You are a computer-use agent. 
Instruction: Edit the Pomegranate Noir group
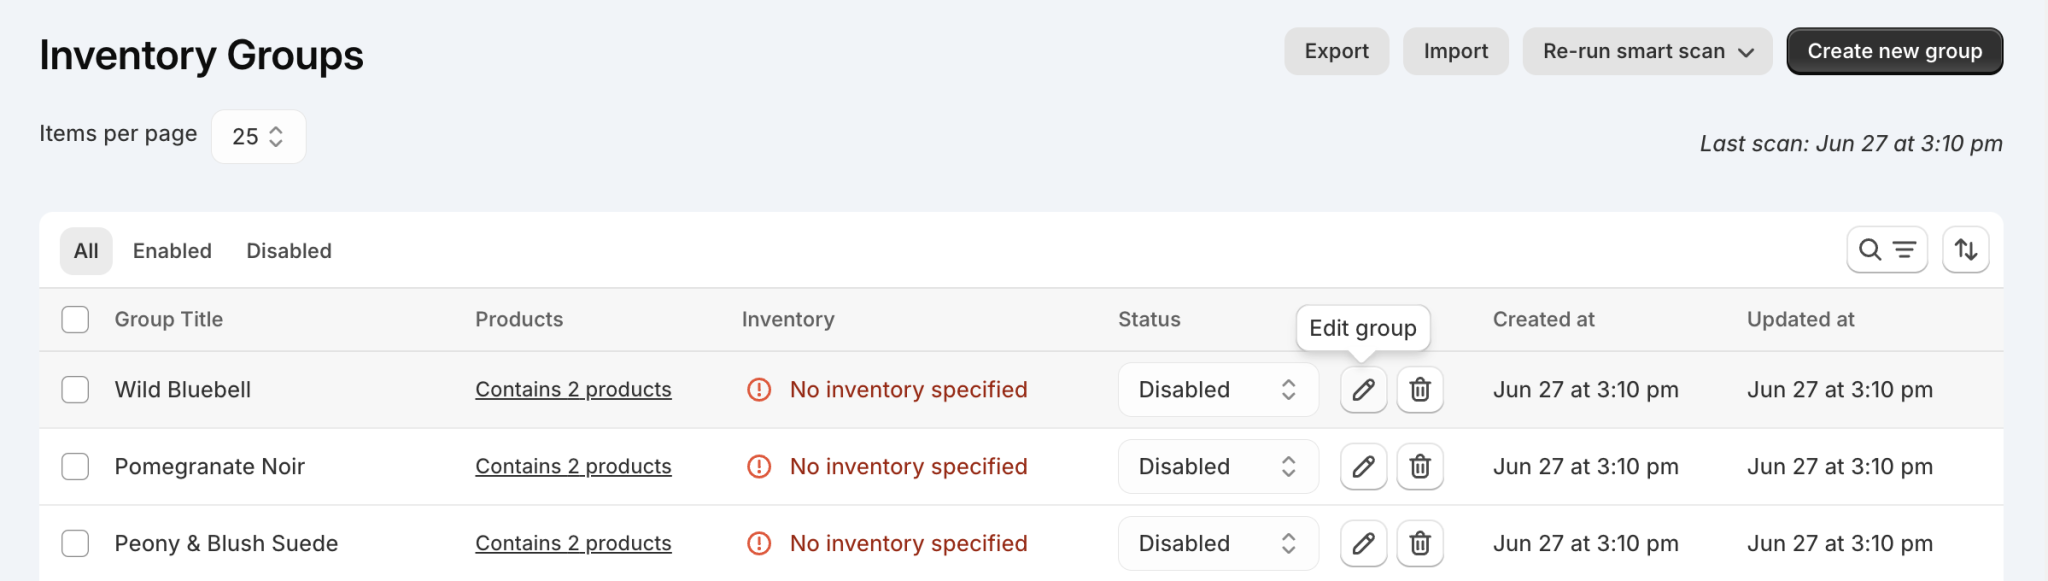tap(1362, 466)
